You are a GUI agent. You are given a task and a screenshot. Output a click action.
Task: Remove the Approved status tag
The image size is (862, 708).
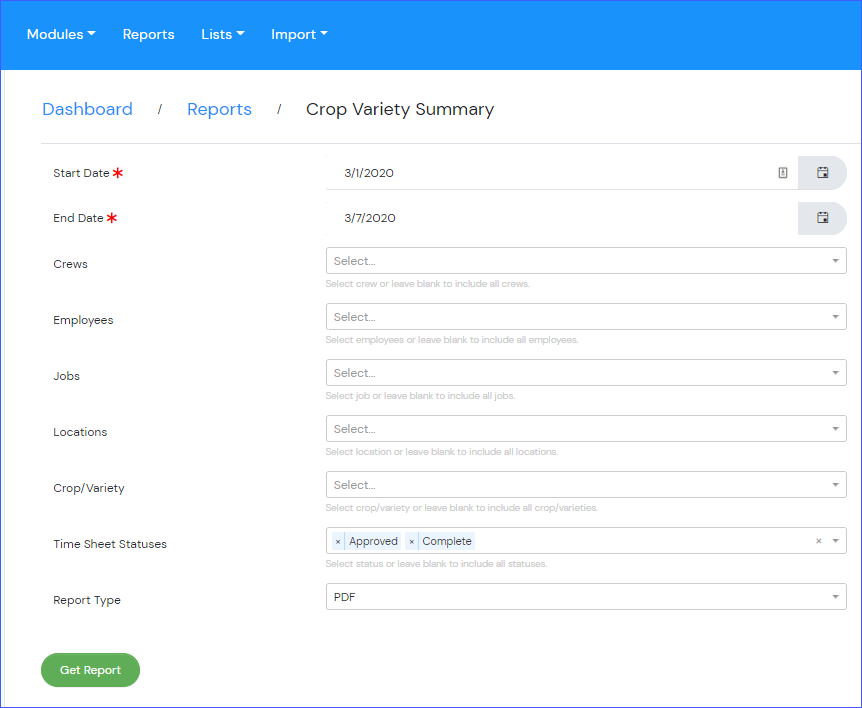click(338, 541)
